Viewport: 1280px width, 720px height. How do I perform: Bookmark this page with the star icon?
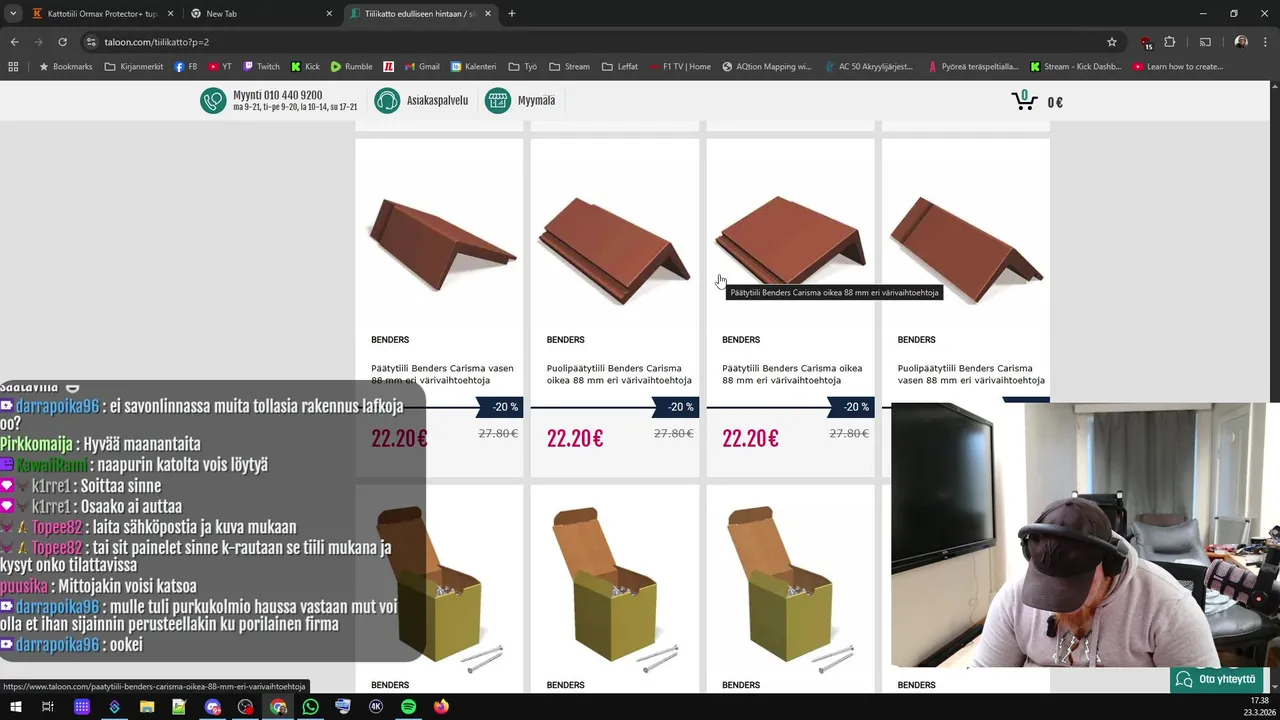[x=1112, y=42]
